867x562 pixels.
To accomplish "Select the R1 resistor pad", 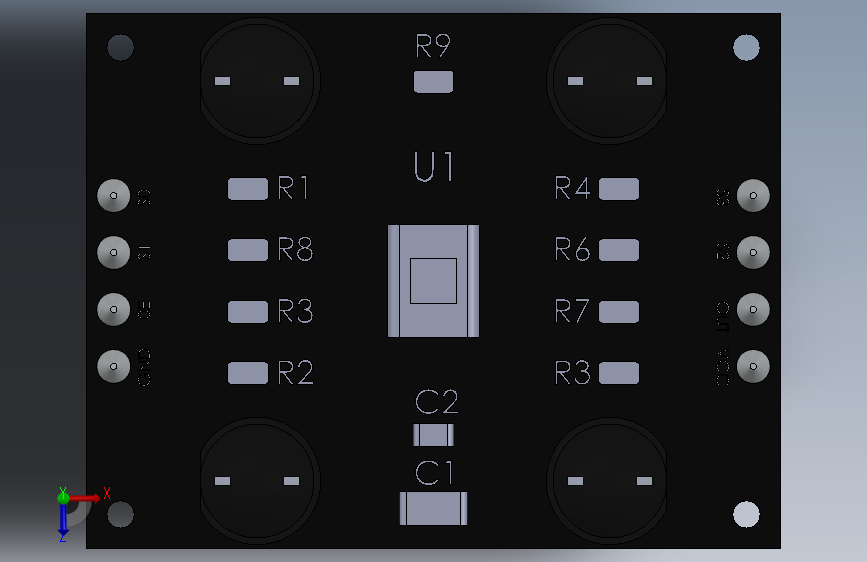I will [x=248, y=189].
